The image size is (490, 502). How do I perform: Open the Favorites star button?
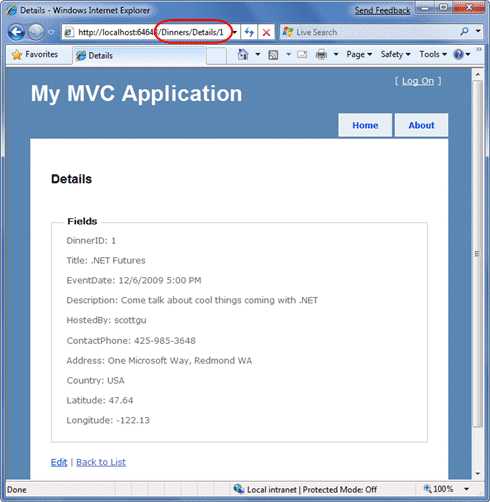tap(35, 54)
